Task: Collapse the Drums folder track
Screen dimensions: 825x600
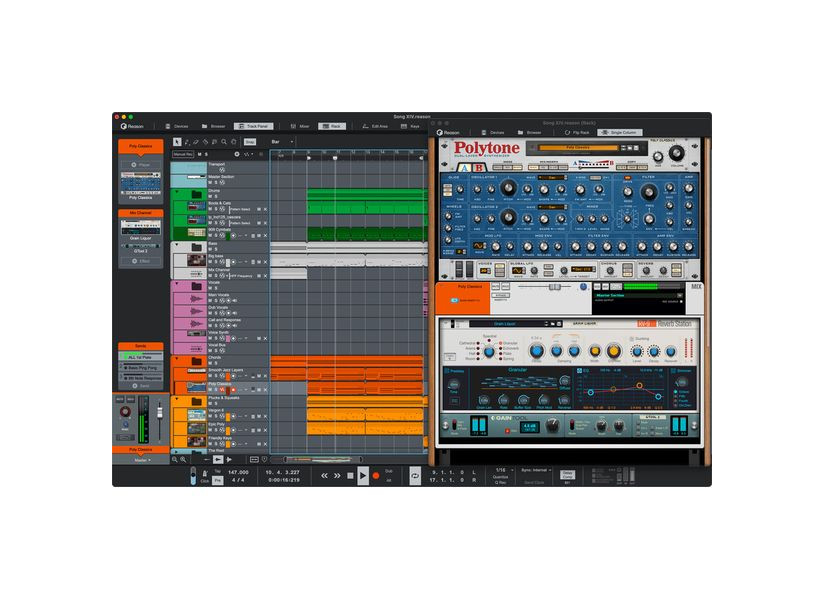Action: point(177,192)
